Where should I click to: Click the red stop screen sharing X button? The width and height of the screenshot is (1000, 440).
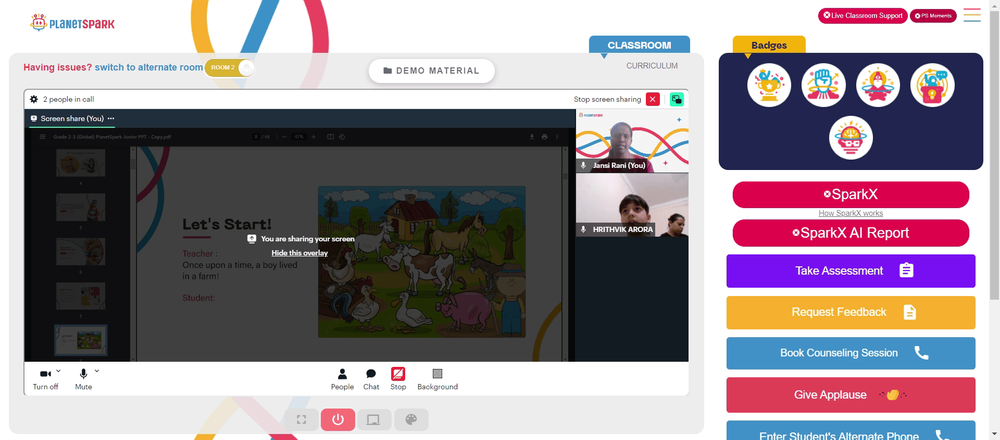[652, 99]
